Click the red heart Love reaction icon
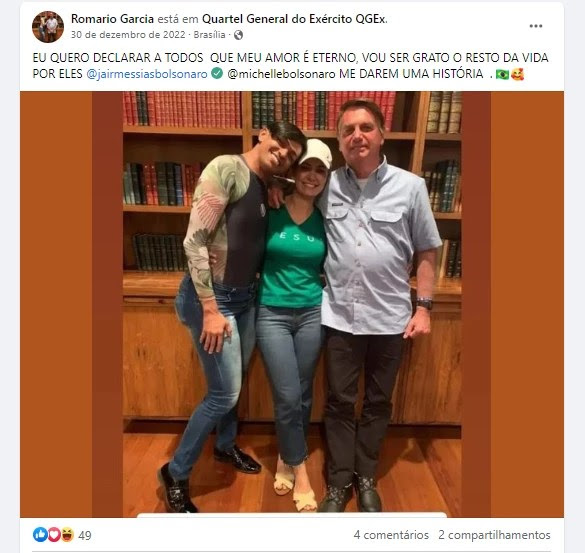The image size is (585, 553). [x=54, y=535]
